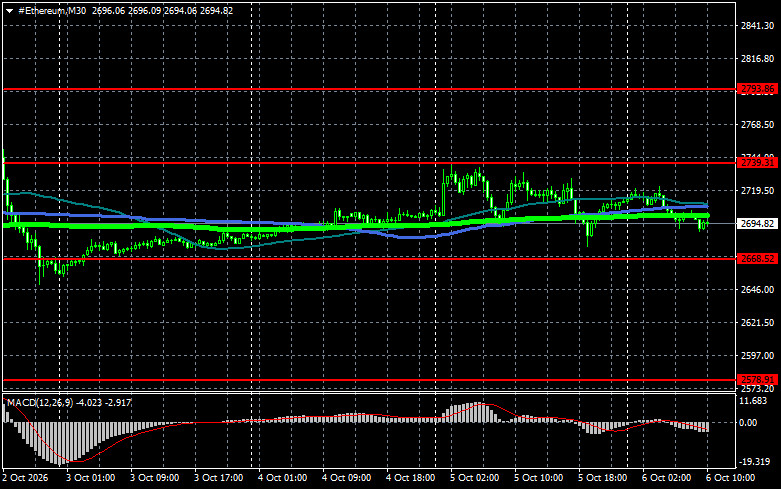The height and width of the screenshot is (489, 781).
Task: Click time axis label 3 Oct 01:00
Action: point(91,478)
